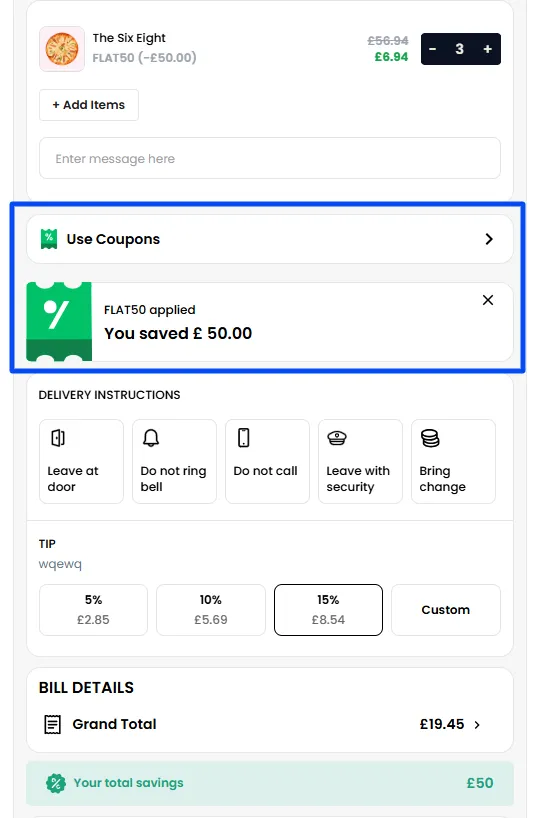Click the guard cap icon in Leave with security
This screenshot has width=543, height=818.
pyautogui.click(x=337, y=438)
